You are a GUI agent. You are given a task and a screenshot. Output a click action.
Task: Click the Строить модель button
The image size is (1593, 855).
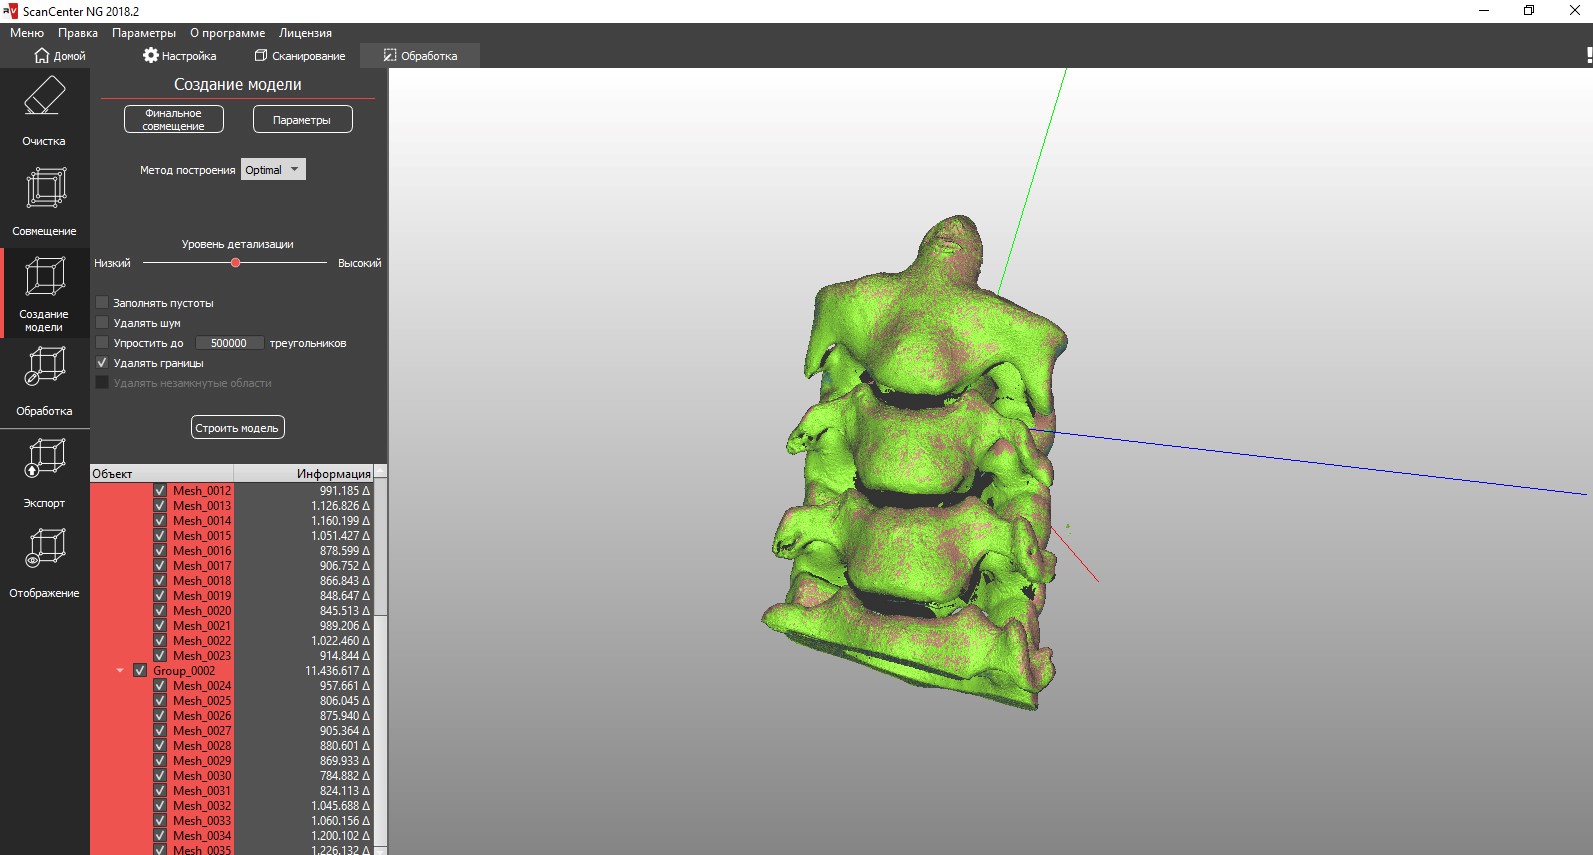[237, 428]
